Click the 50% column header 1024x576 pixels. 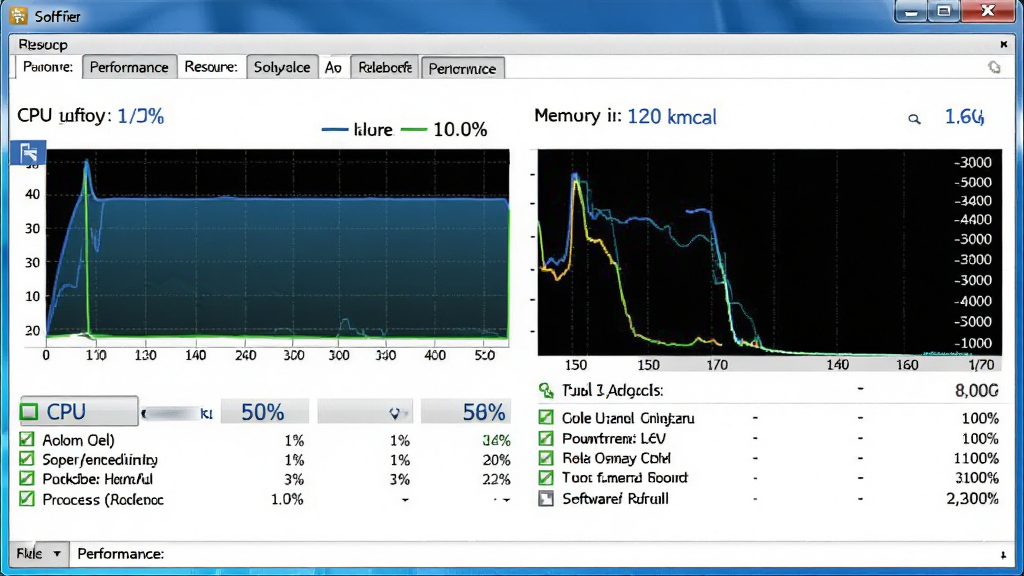(x=264, y=412)
